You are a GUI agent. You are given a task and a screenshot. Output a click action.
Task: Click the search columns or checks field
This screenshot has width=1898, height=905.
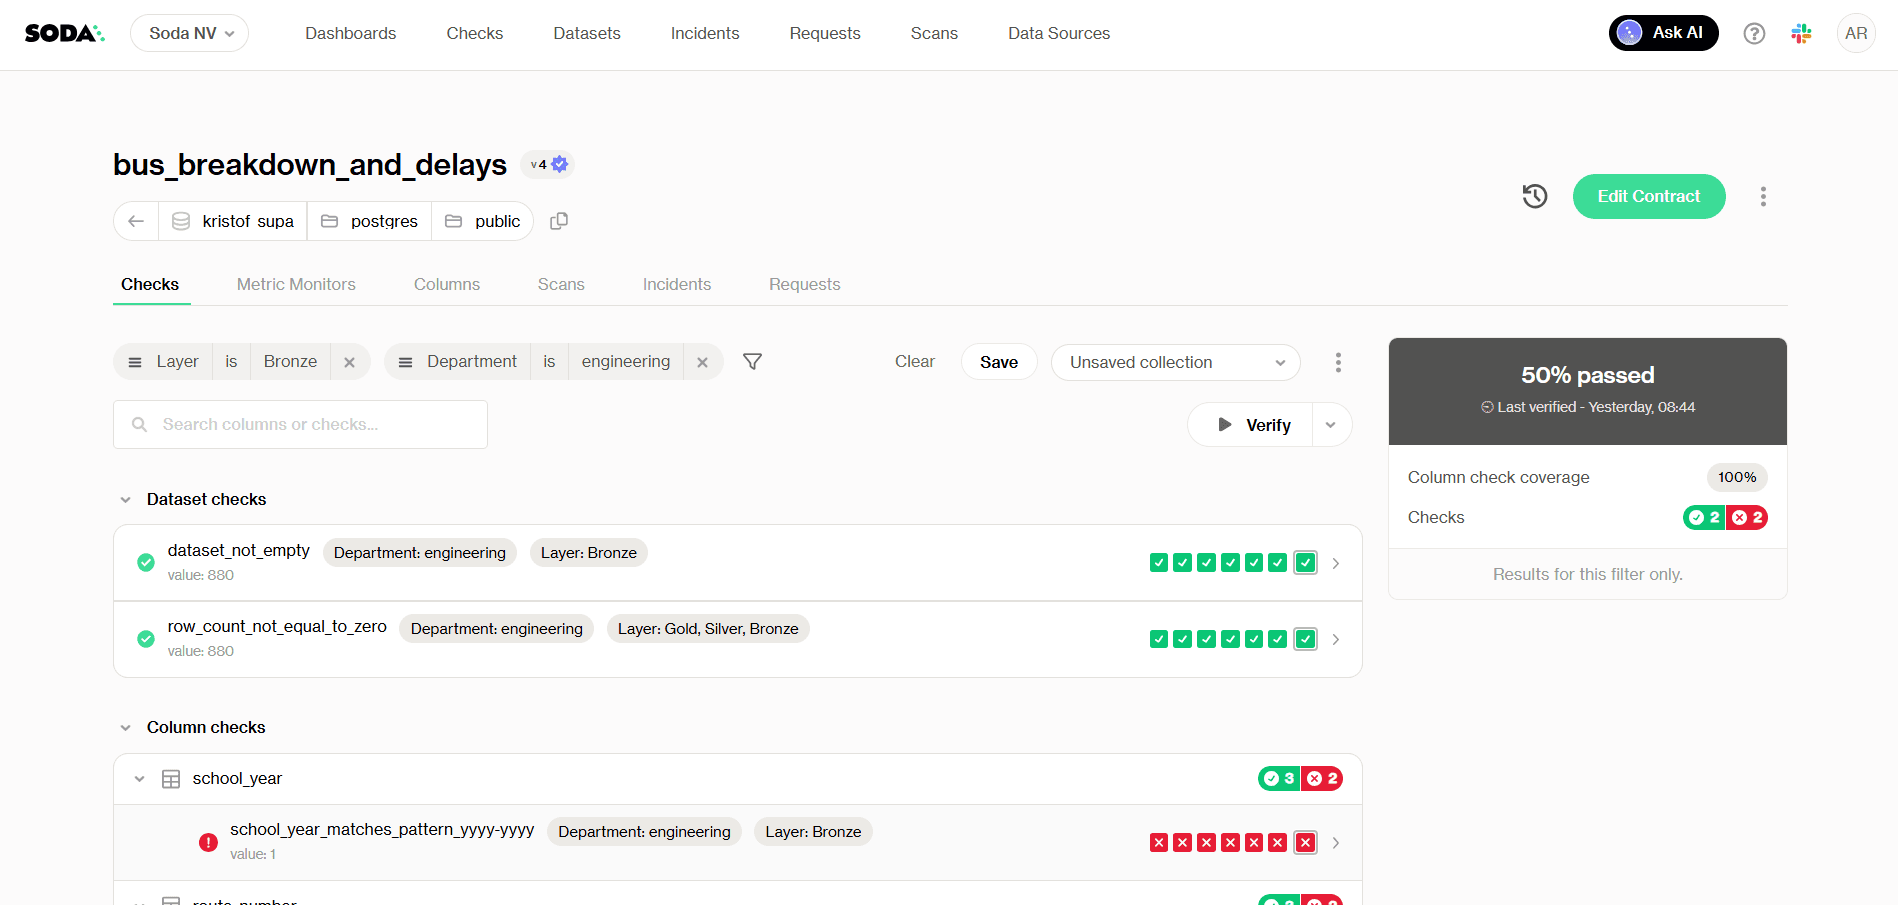(300, 424)
